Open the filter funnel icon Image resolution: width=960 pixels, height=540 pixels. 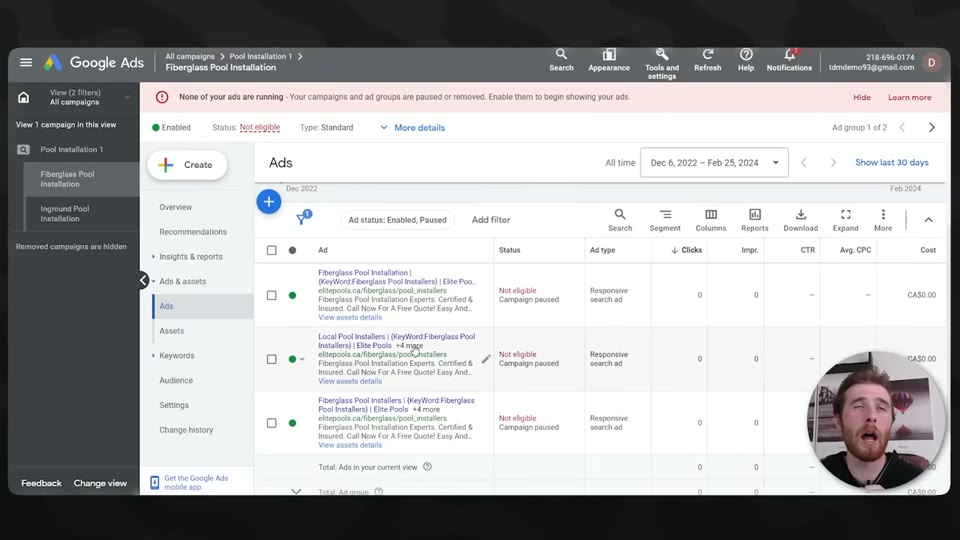[x=303, y=219]
